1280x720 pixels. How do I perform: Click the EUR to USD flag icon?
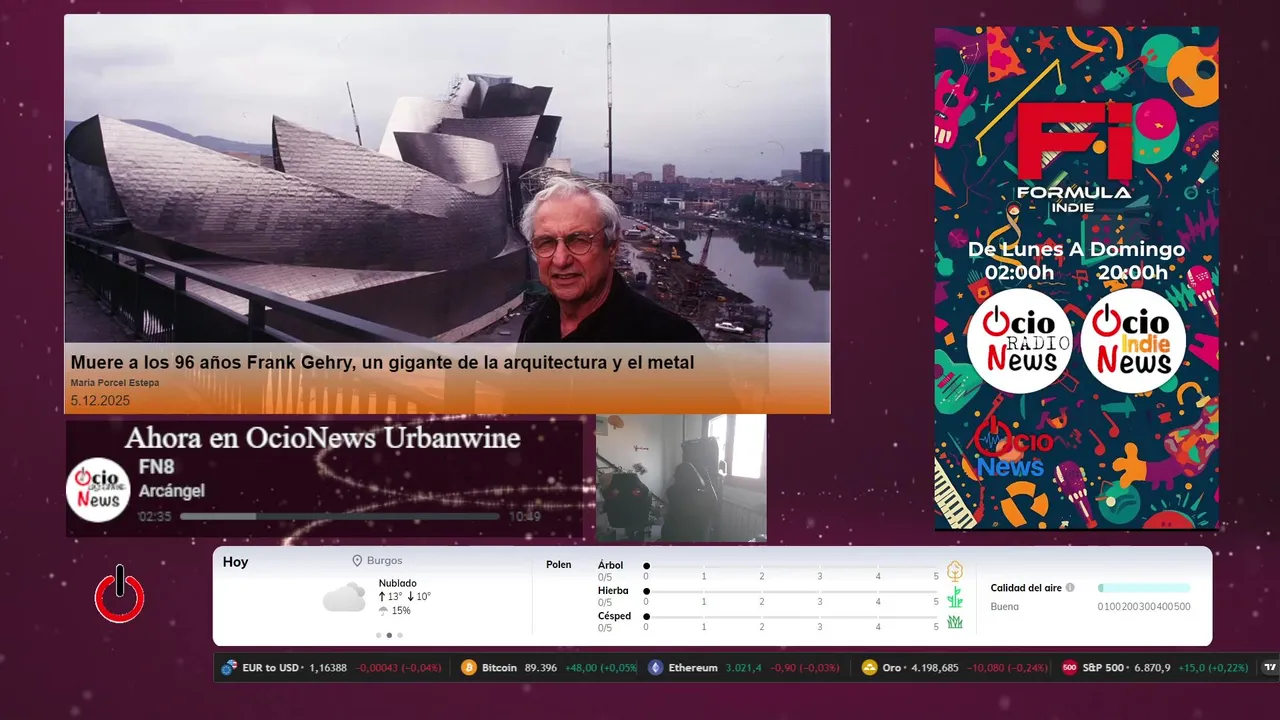(229, 667)
